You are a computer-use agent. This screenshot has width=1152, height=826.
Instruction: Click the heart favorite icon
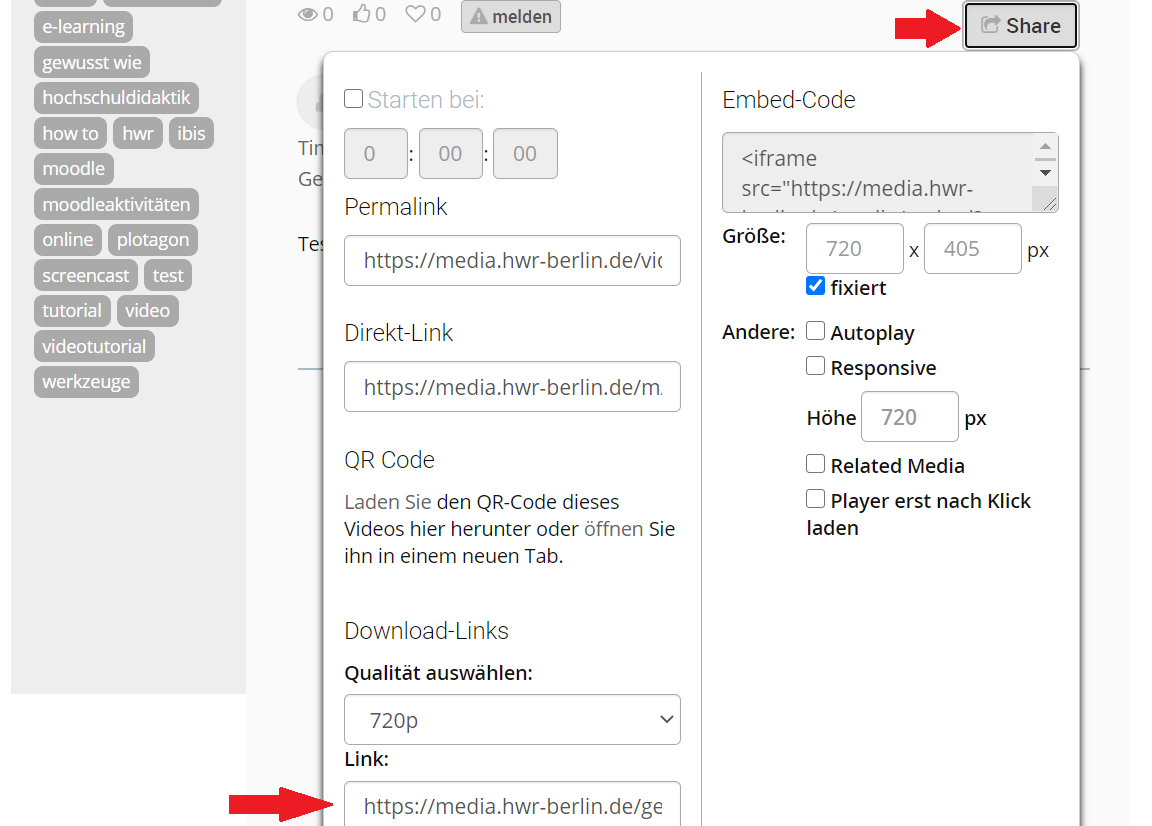[414, 13]
